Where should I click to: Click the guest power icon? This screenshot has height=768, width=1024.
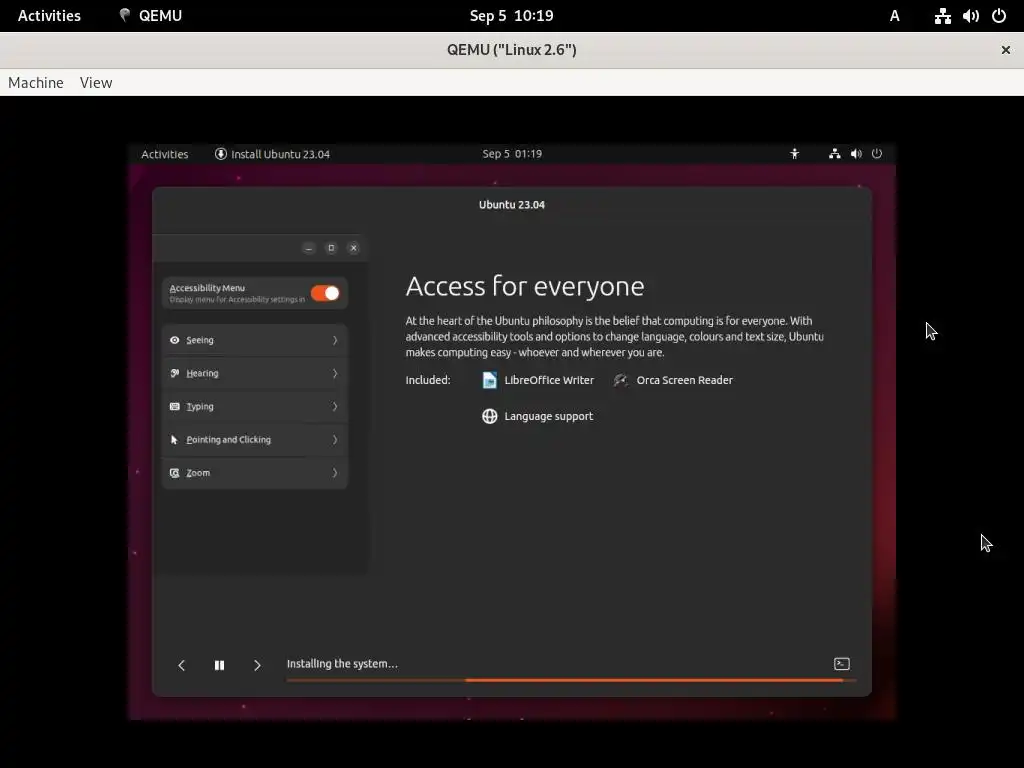(x=877, y=153)
